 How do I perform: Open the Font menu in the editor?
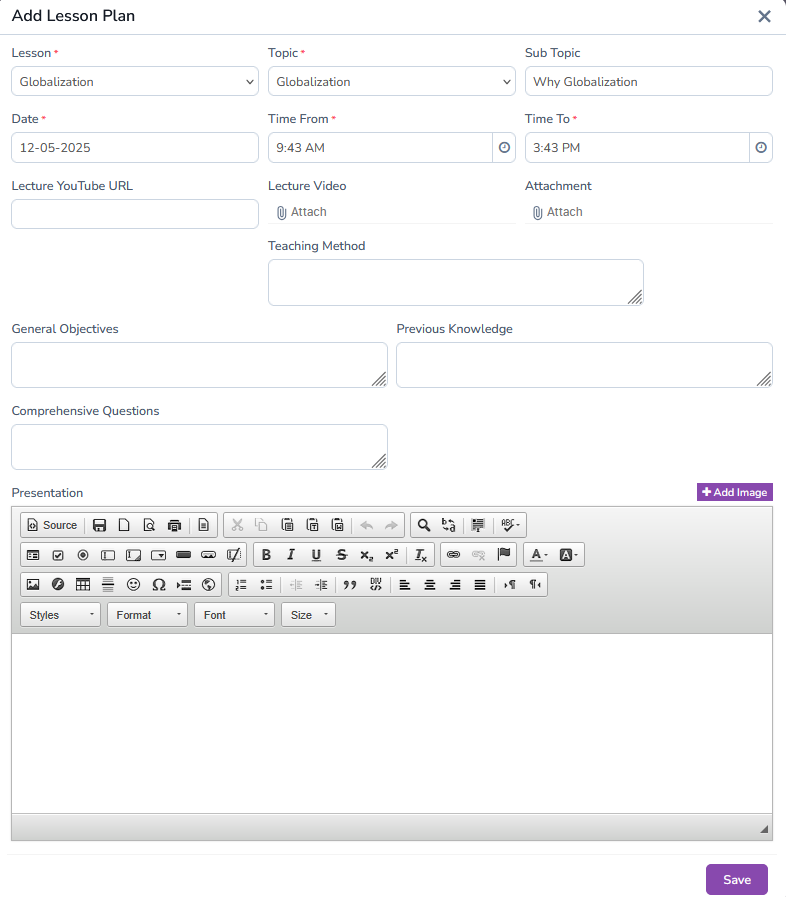(234, 614)
